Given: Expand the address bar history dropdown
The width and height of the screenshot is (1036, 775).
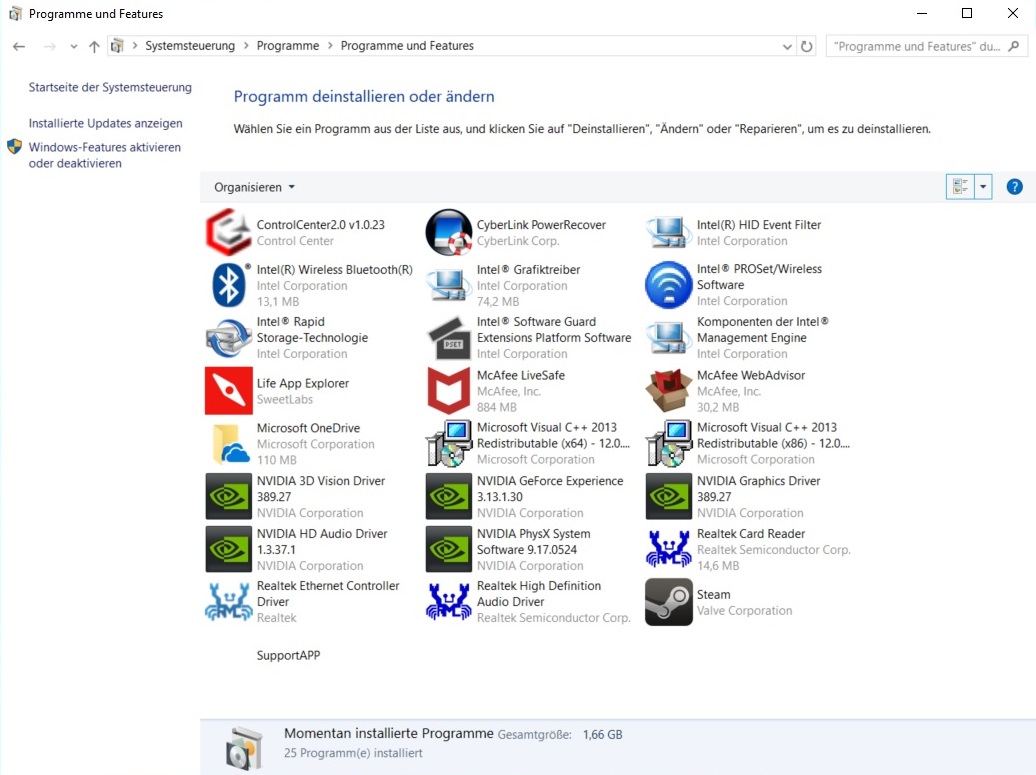Looking at the screenshot, I should [x=787, y=46].
